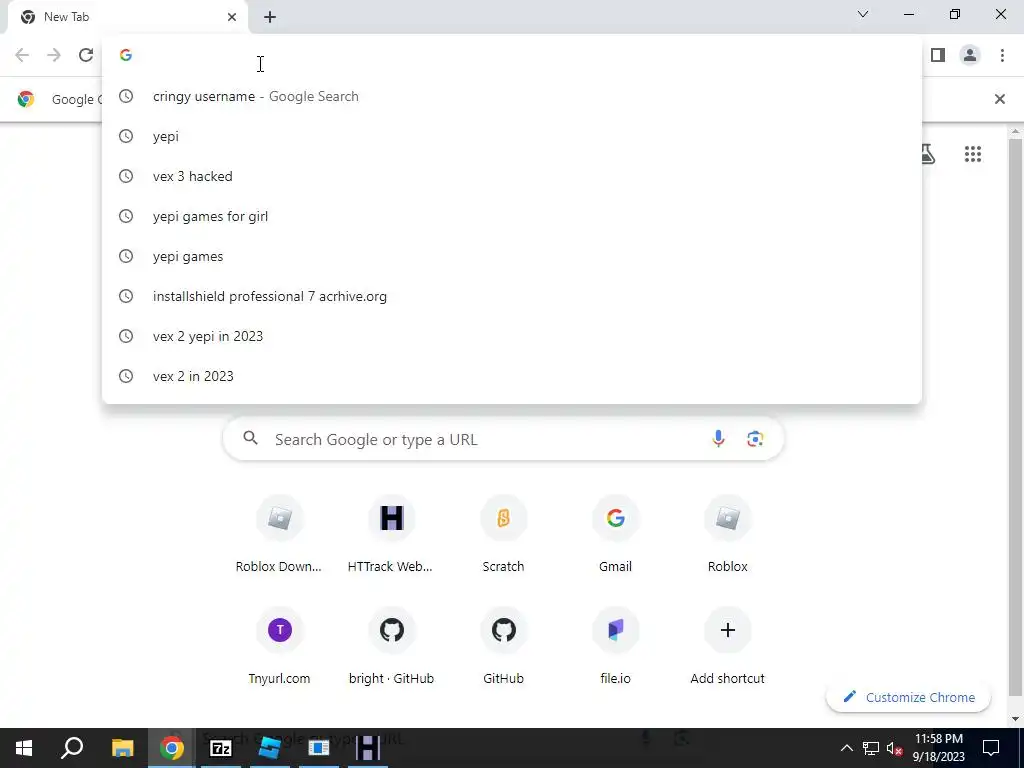Choose the 'yepi games' suggestion
The height and width of the screenshot is (768, 1024).
(511, 256)
